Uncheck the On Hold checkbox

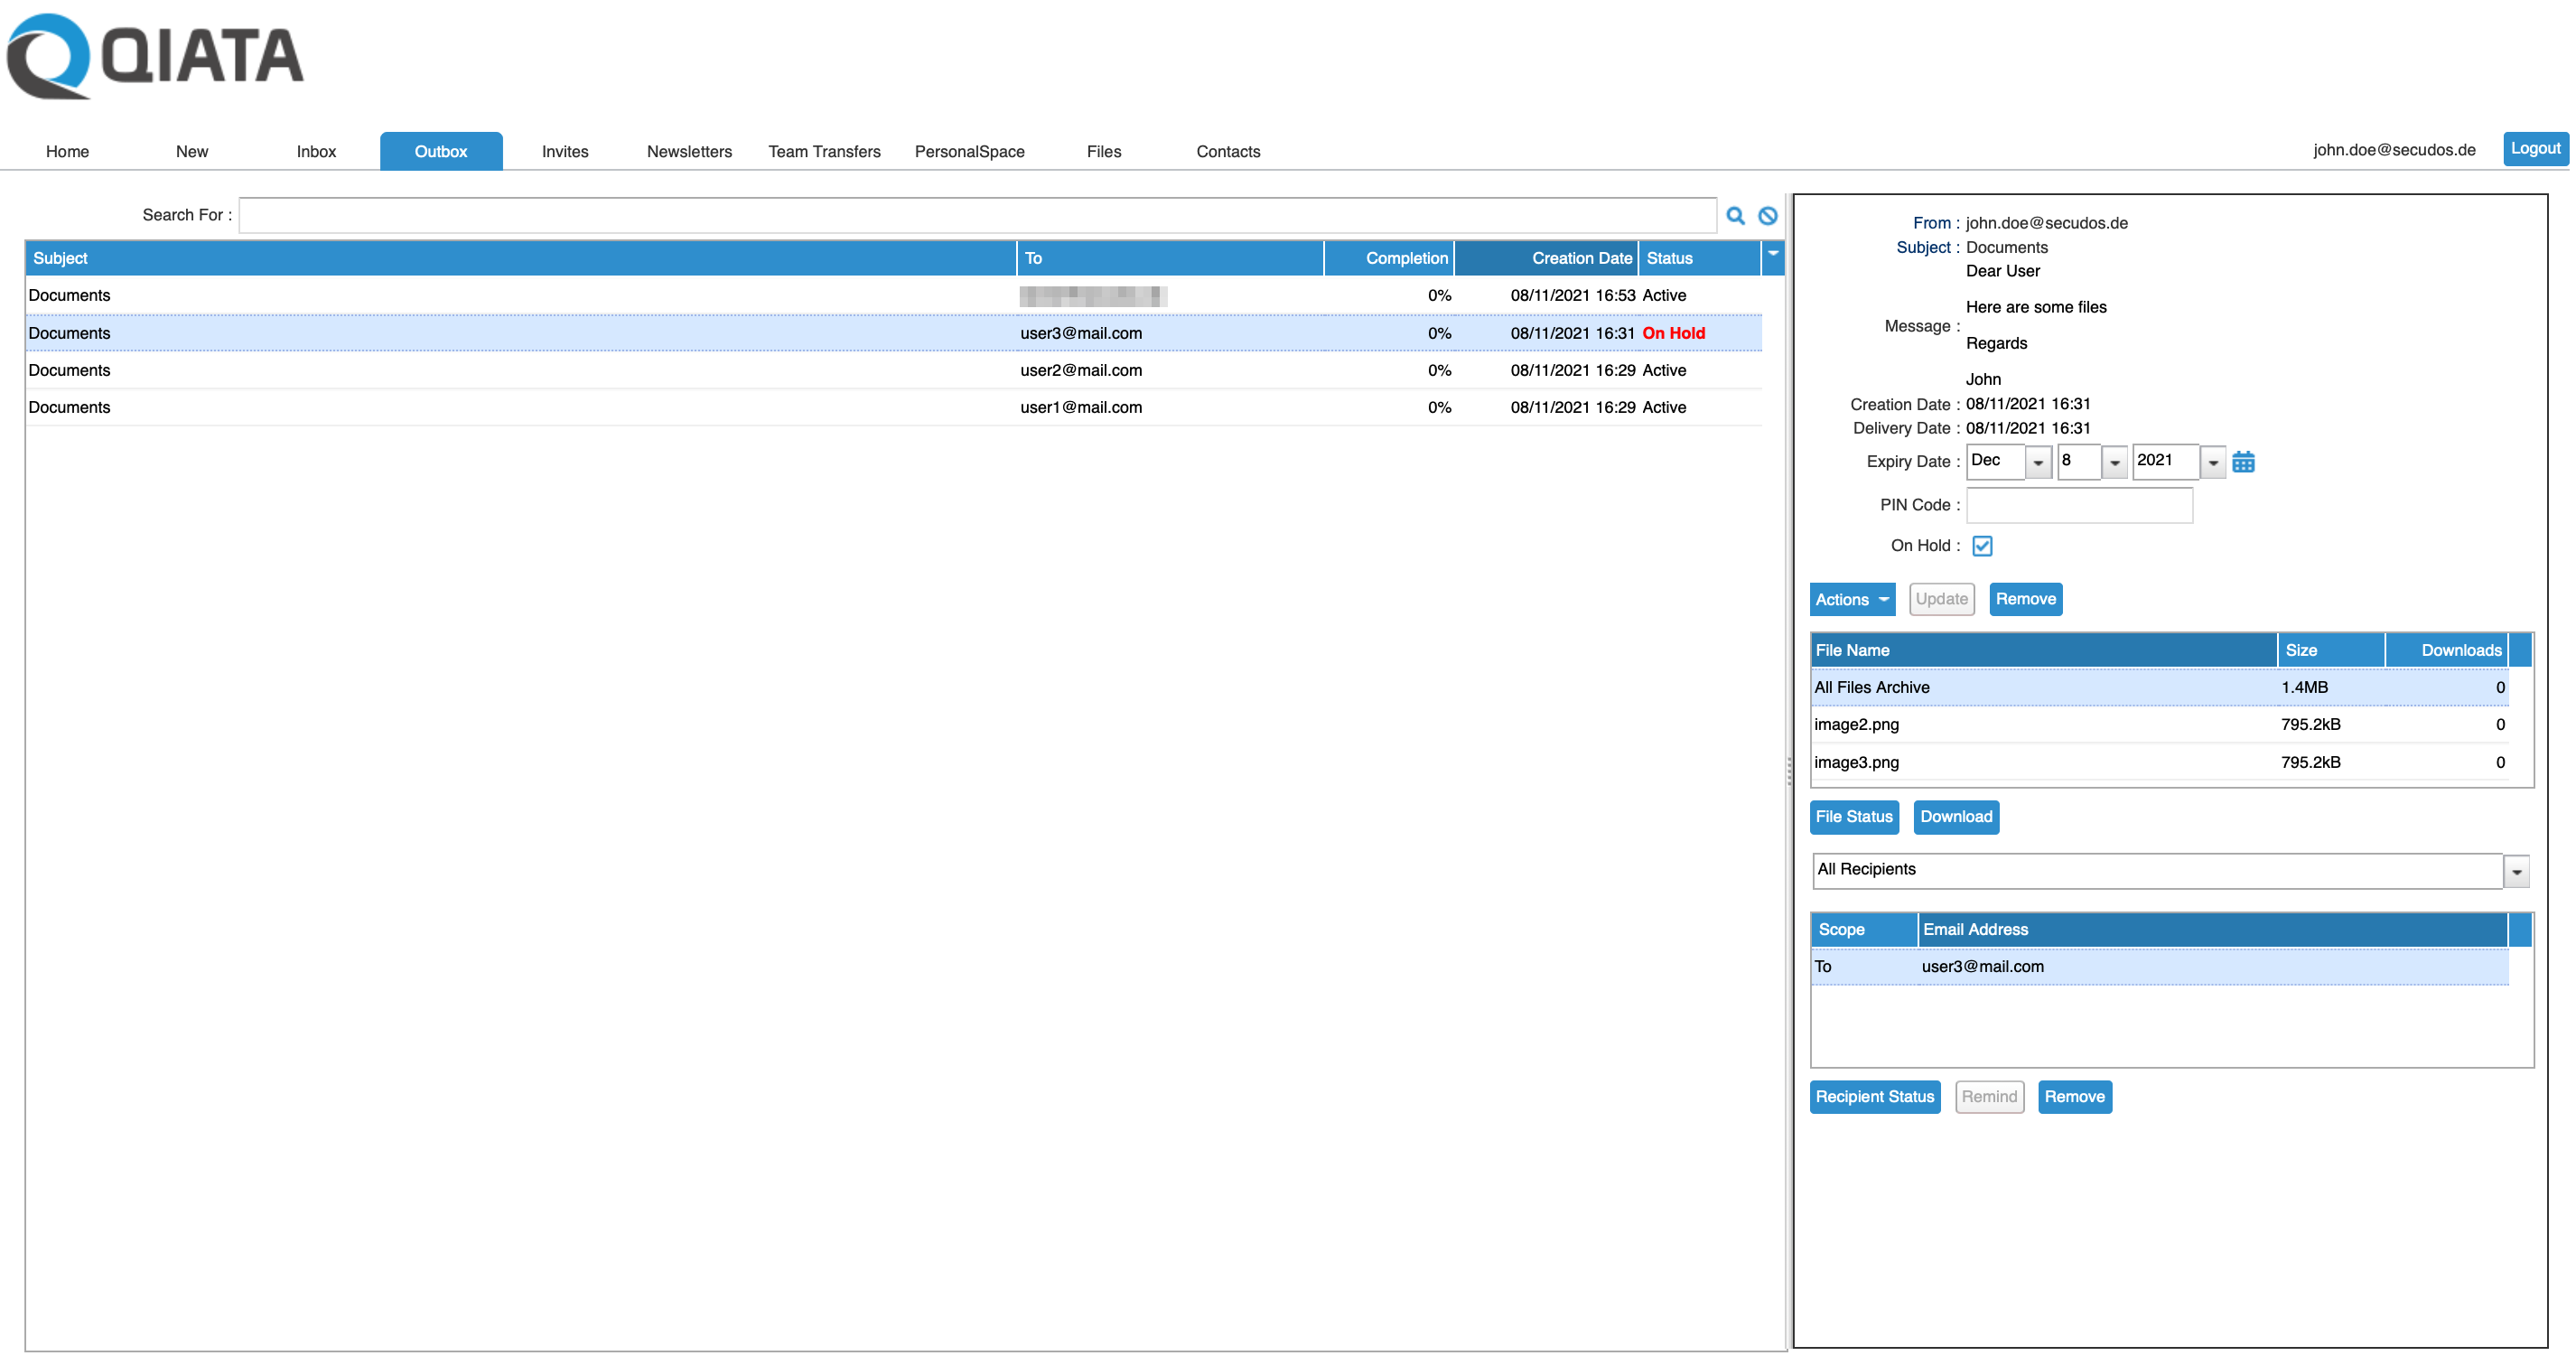[1981, 546]
